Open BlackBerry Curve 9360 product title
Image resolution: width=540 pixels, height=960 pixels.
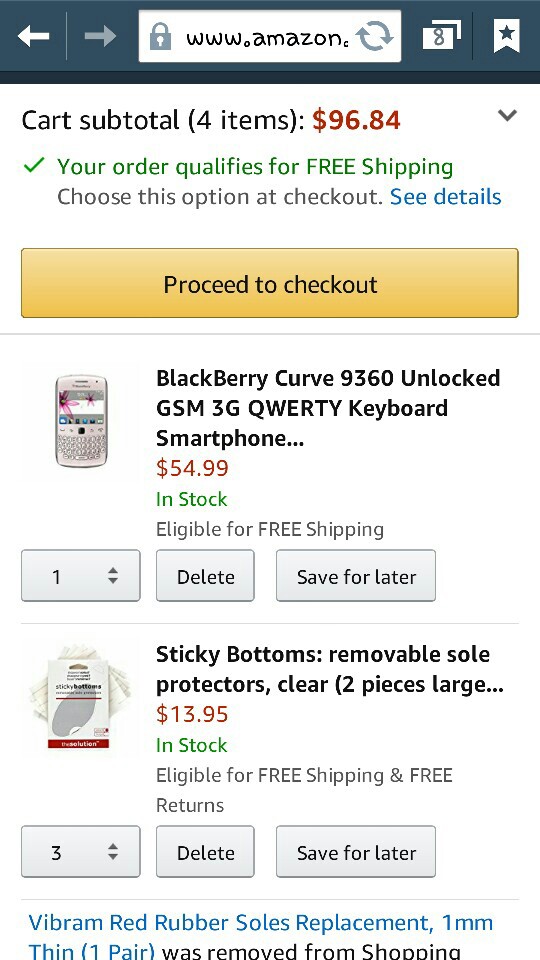[x=328, y=408]
